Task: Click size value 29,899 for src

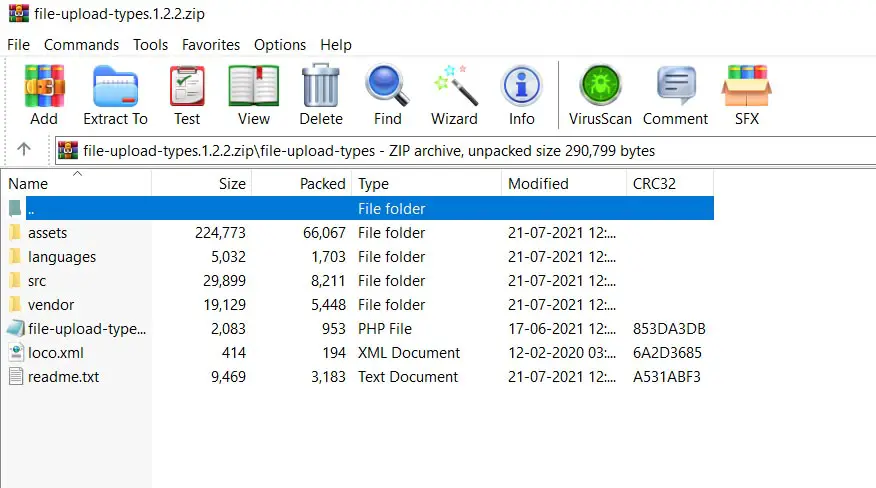Action: point(225,281)
